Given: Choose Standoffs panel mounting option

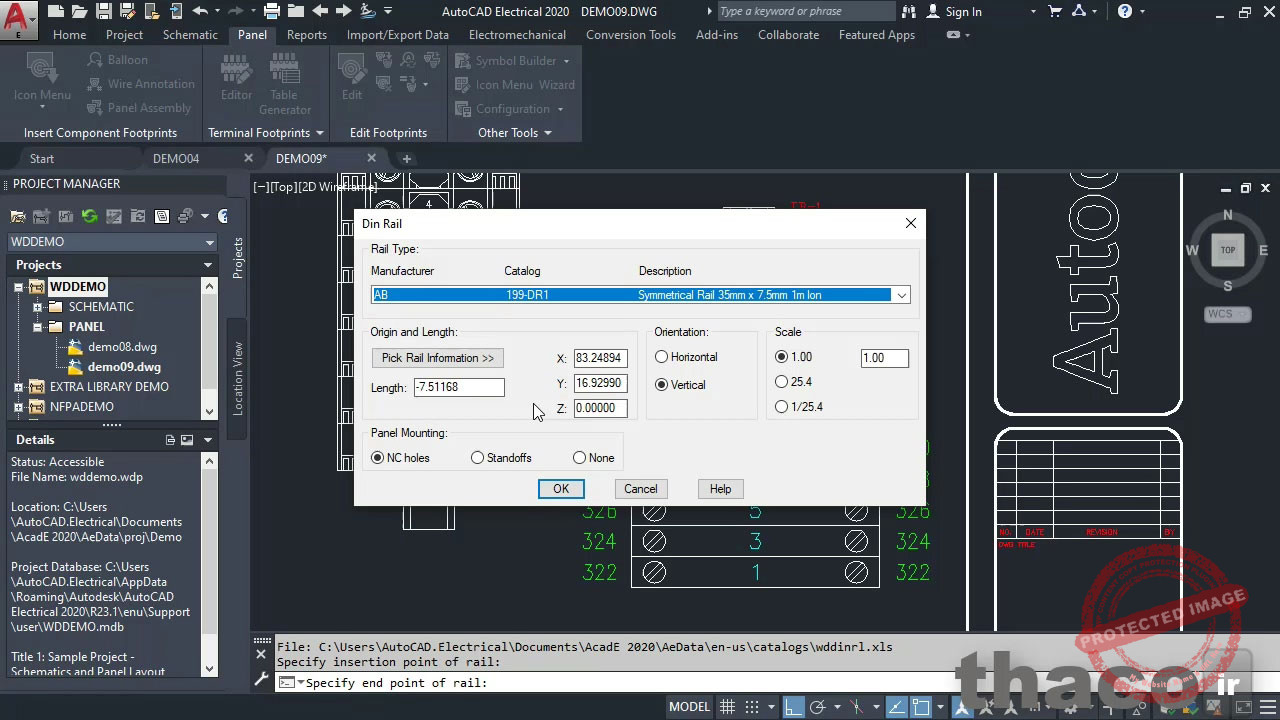Looking at the screenshot, I should [478, 457].
